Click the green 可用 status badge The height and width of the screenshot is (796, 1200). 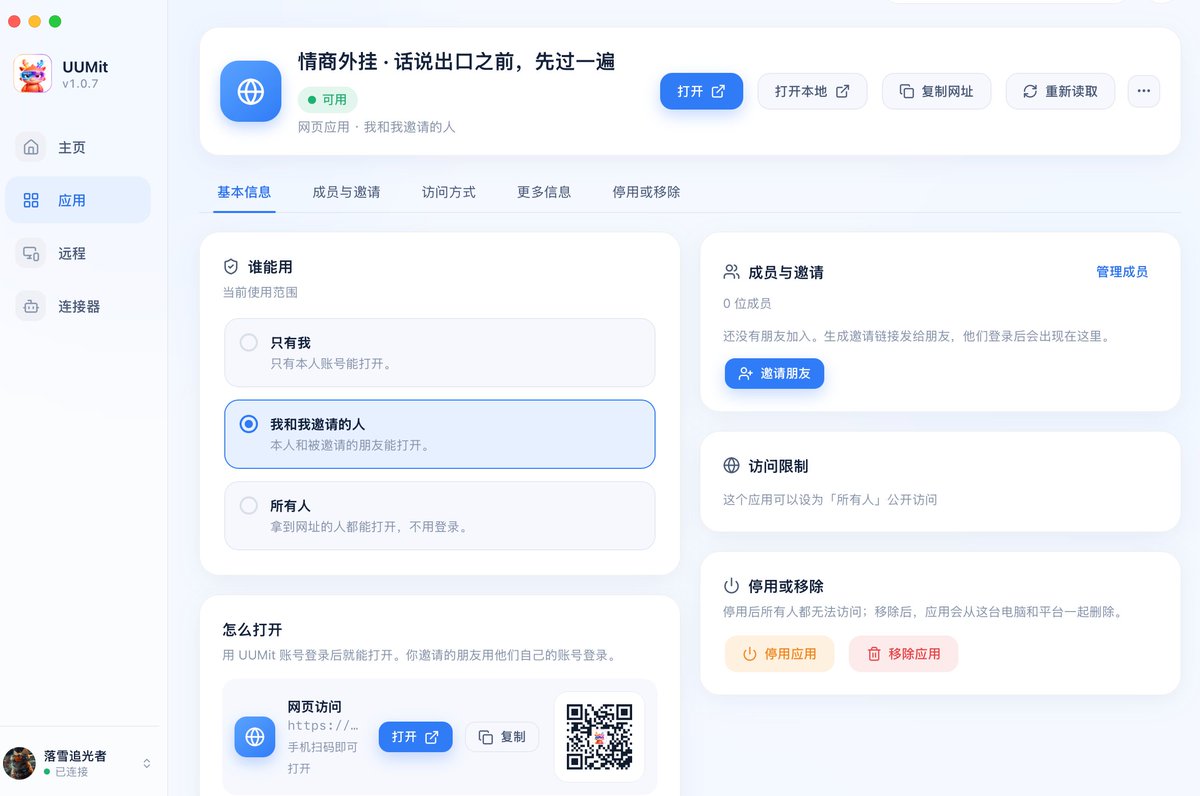(327, 100)
